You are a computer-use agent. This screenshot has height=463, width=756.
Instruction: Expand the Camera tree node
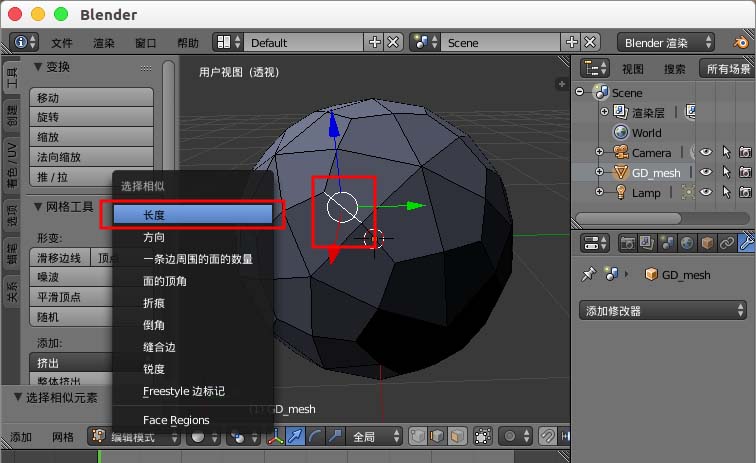599,151
